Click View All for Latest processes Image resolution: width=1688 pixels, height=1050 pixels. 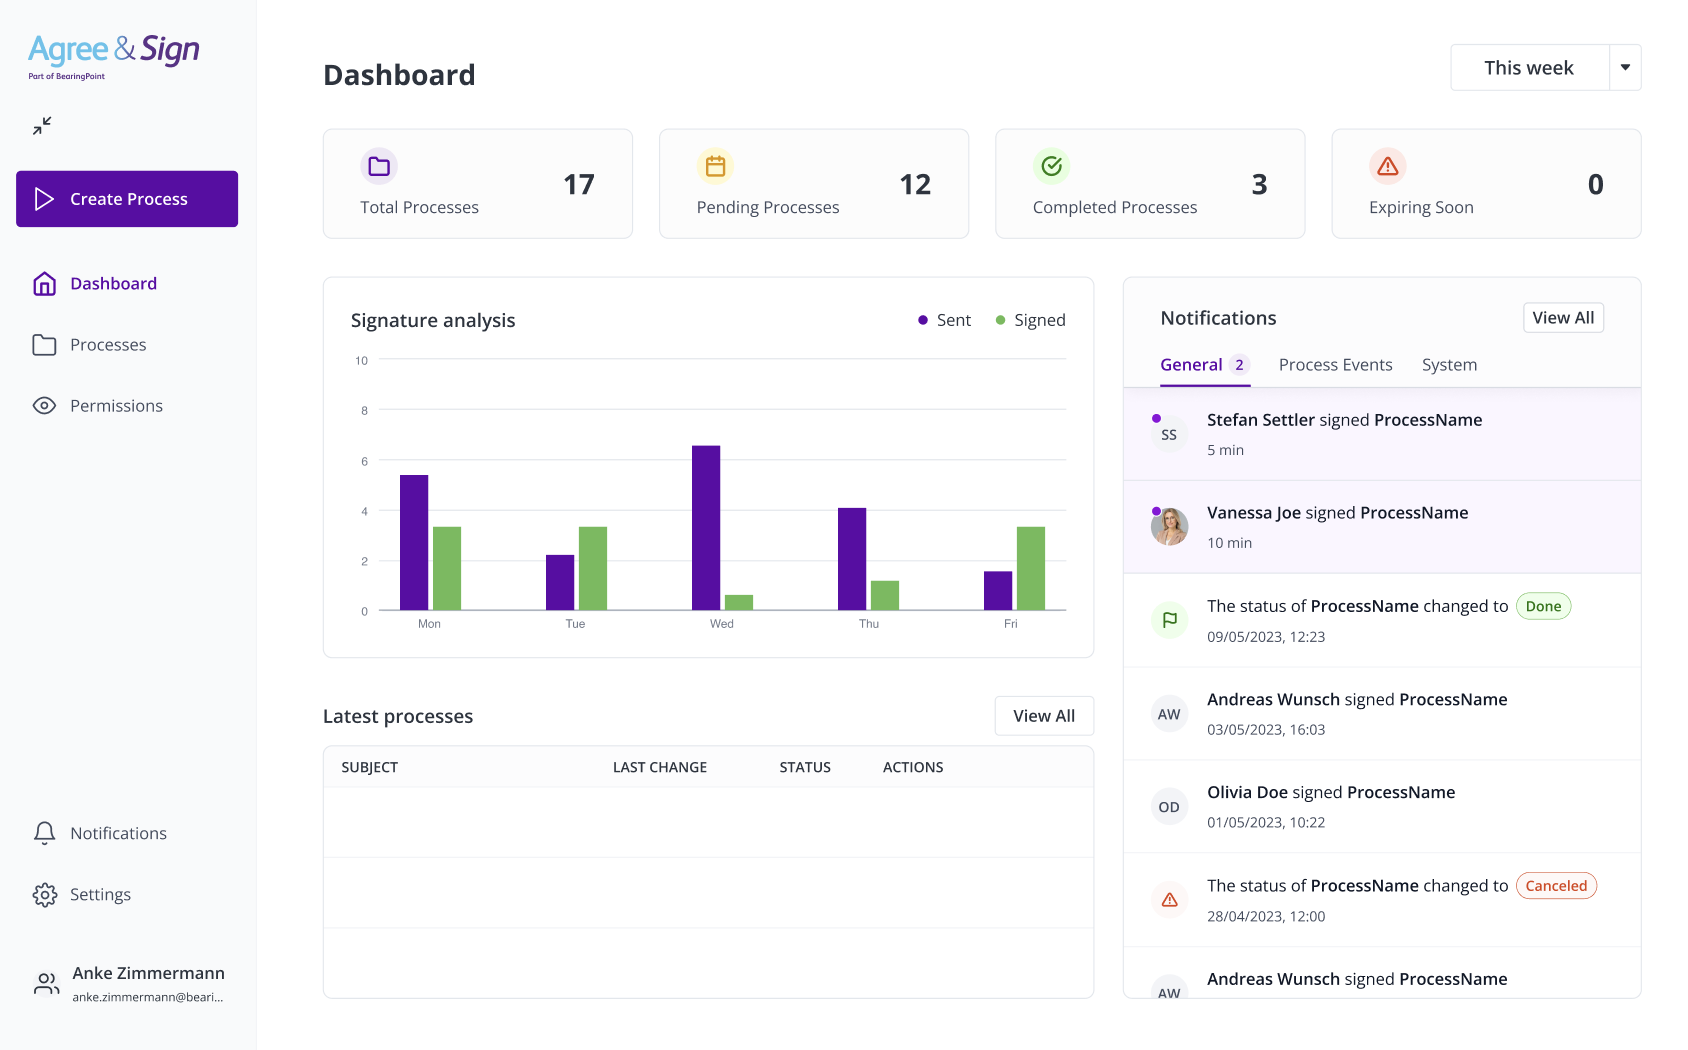[x=1043, y=716]
